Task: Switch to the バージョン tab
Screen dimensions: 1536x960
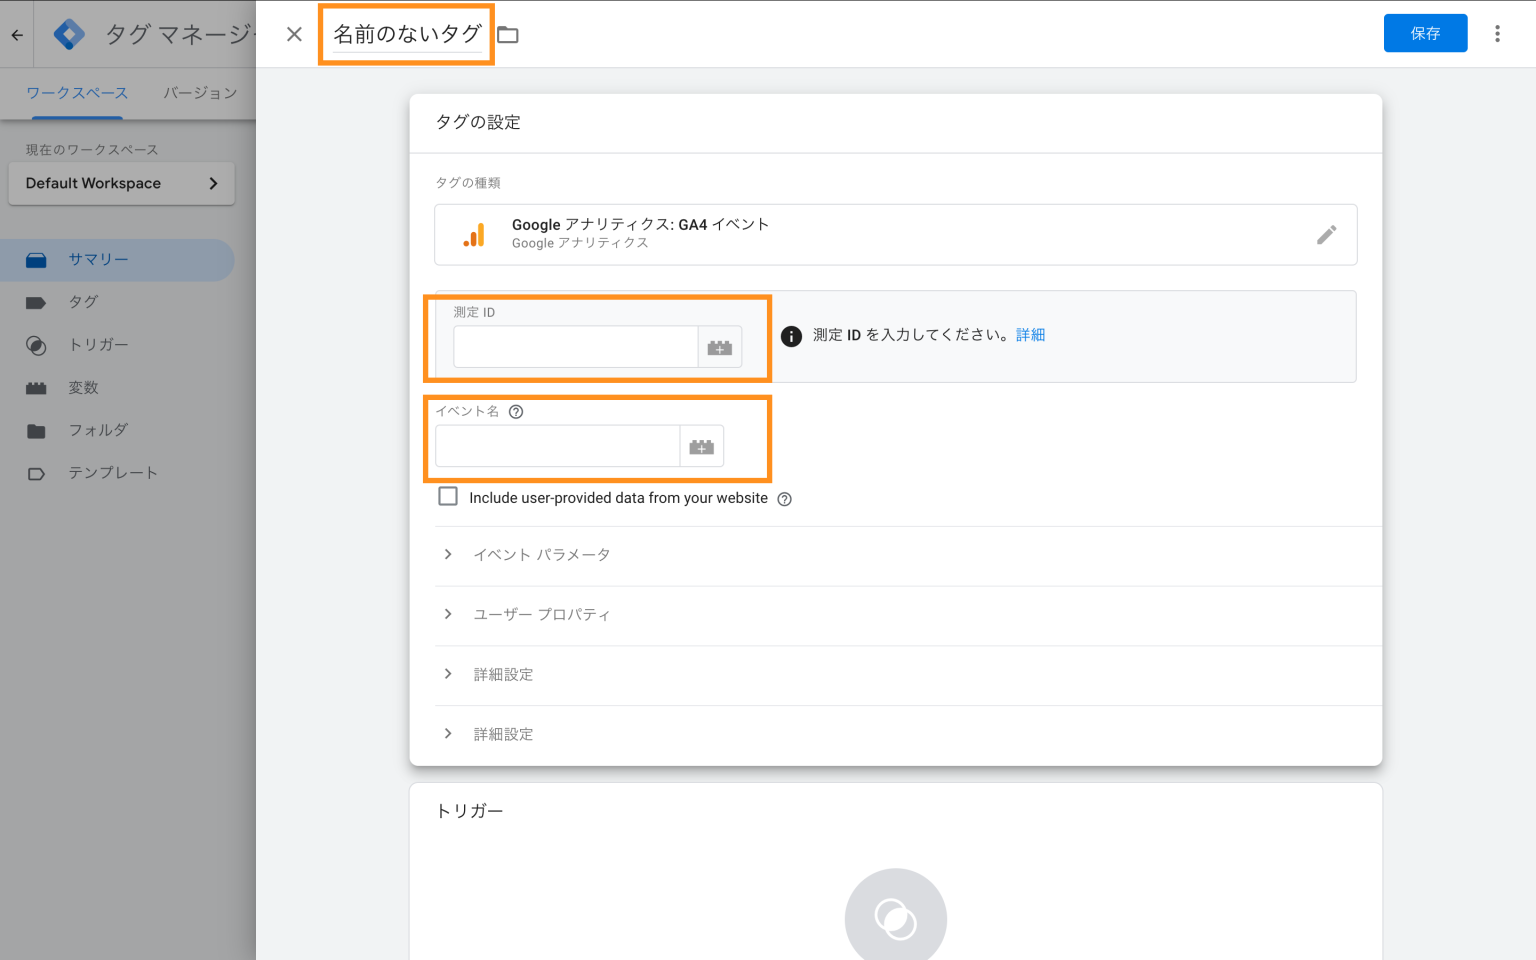Action: (x=200, y=92)
